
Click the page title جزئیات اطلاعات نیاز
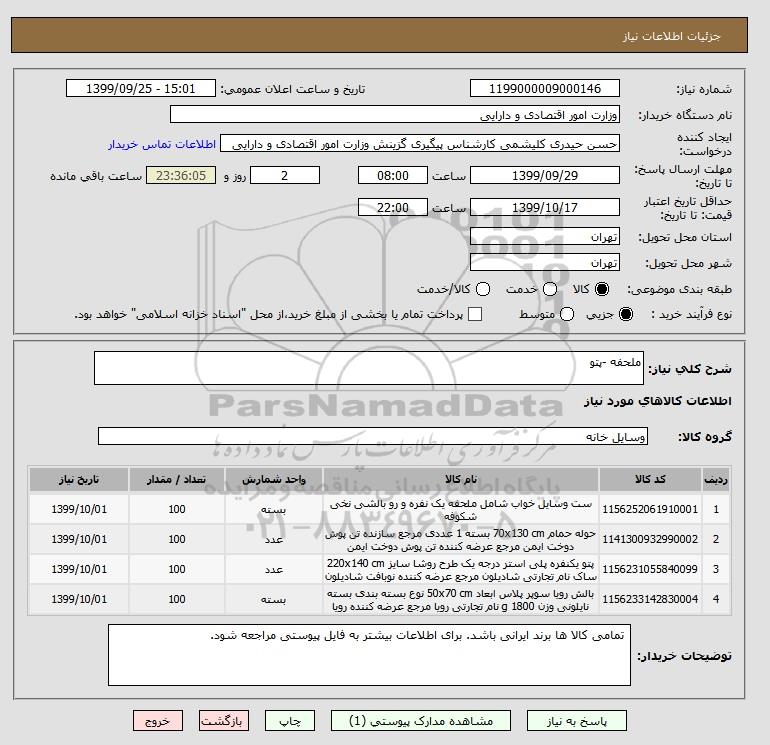click(x=671, y=37)
